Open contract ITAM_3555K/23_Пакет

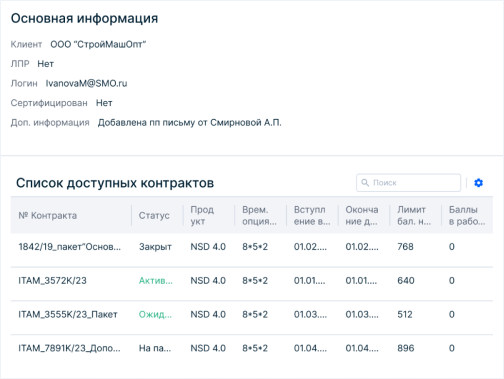click(68, 314)
